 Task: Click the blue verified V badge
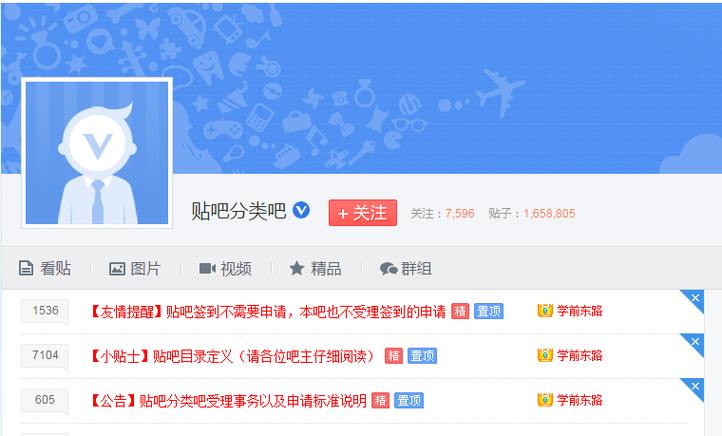(302, 210)
